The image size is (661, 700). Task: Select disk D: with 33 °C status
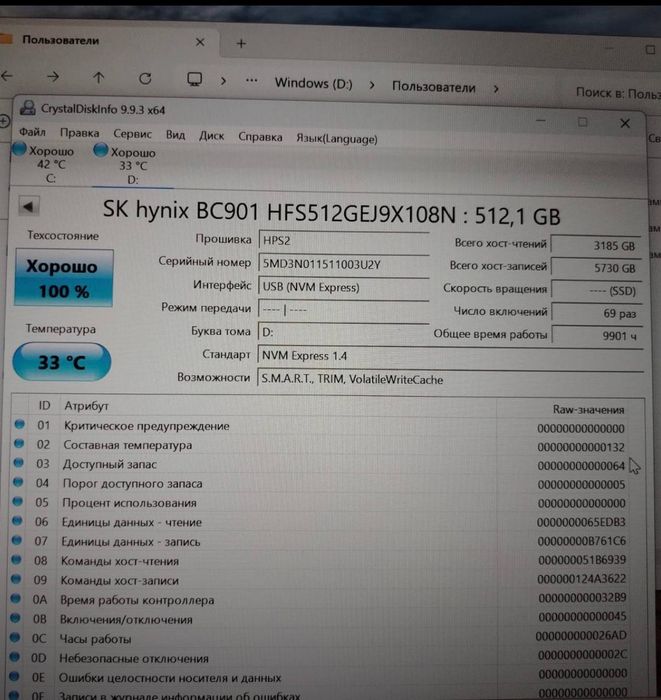pyautogui.click(x=126, y=165)
